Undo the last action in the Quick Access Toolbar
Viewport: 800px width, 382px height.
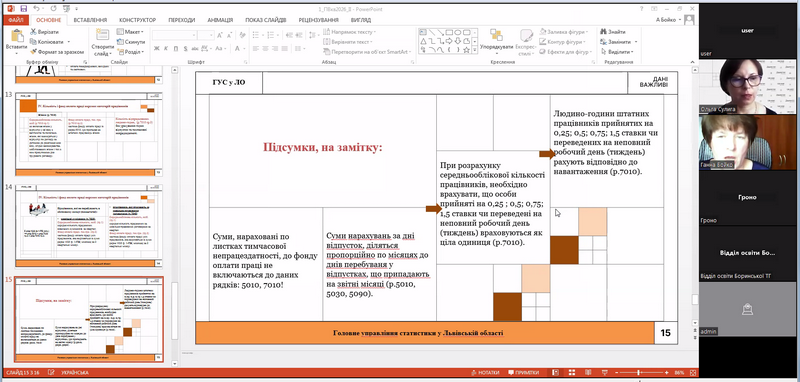point(35,9)
